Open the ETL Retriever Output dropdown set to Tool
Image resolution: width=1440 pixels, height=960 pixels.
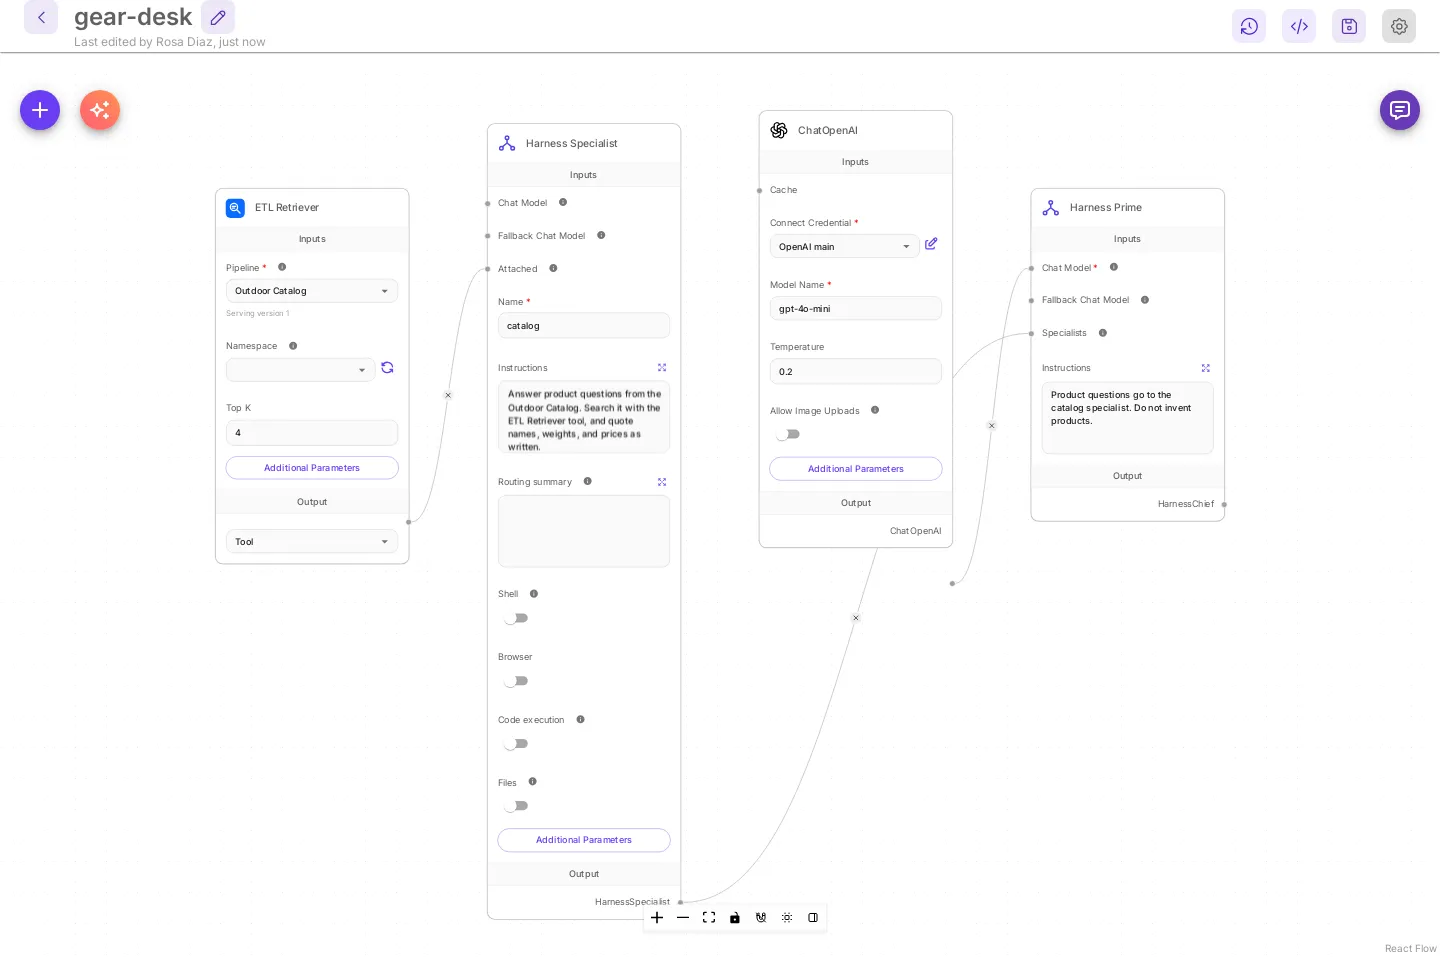312,542
